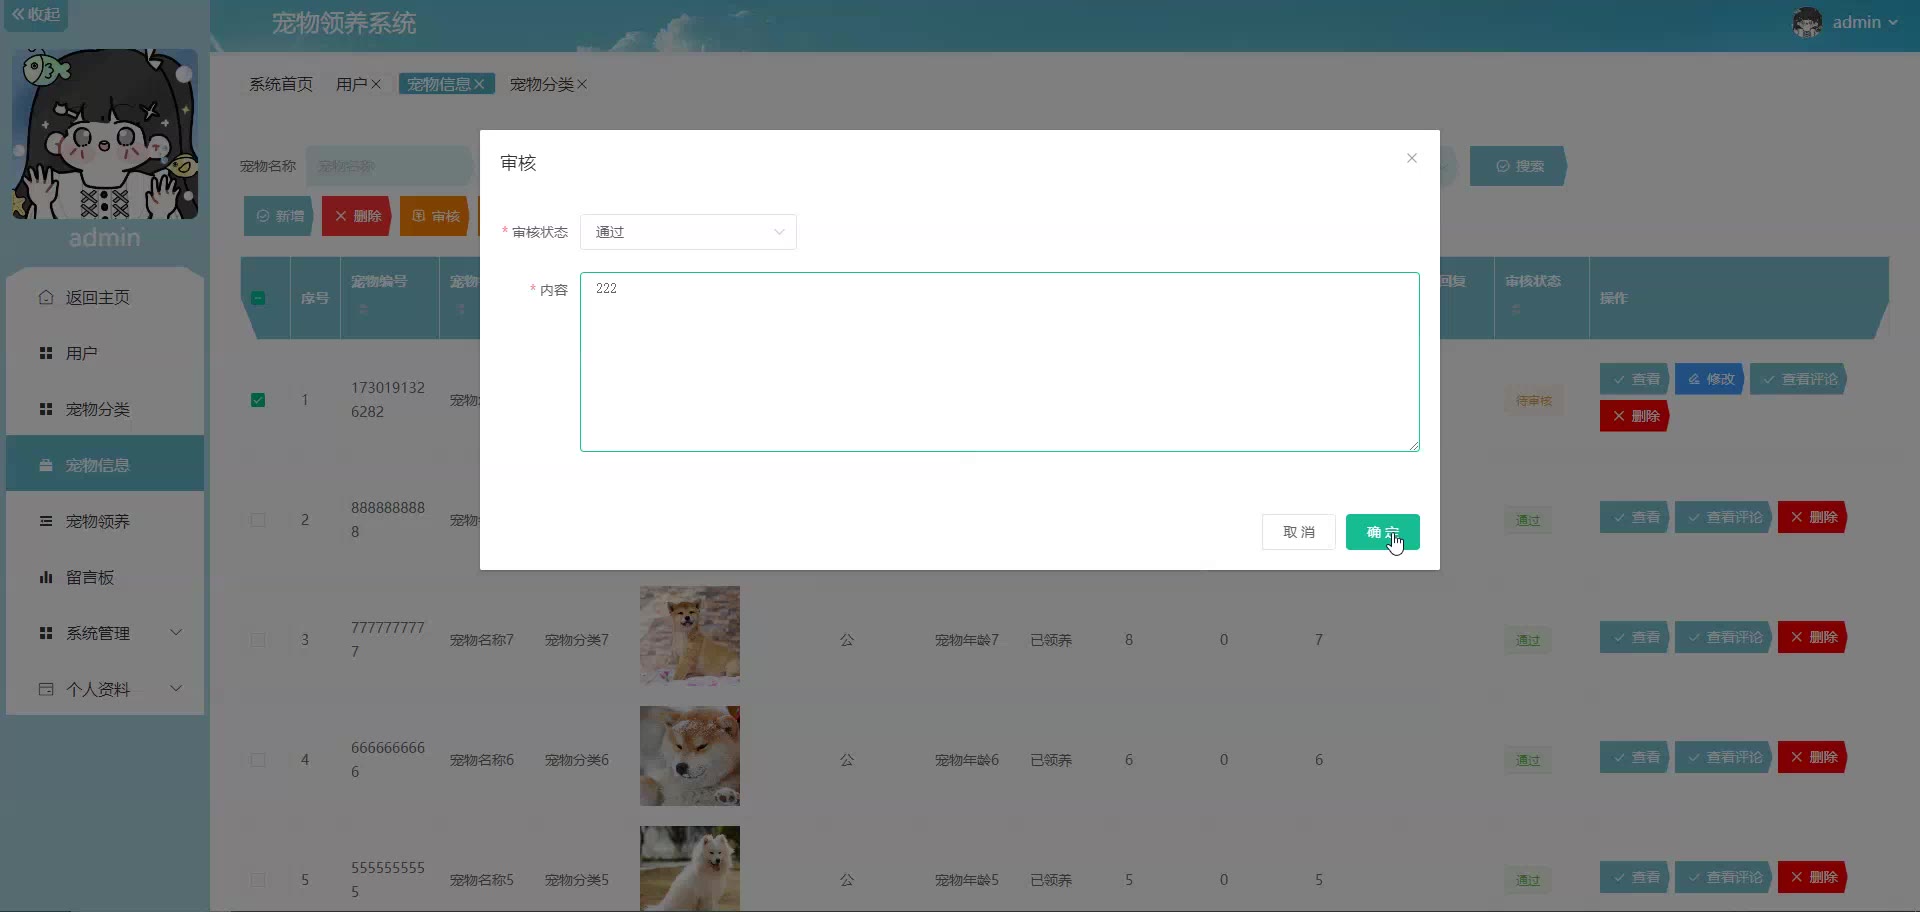Close the 审核 dialog with the X icon
Screen dimensions: 1920x912
[1412, 158]
